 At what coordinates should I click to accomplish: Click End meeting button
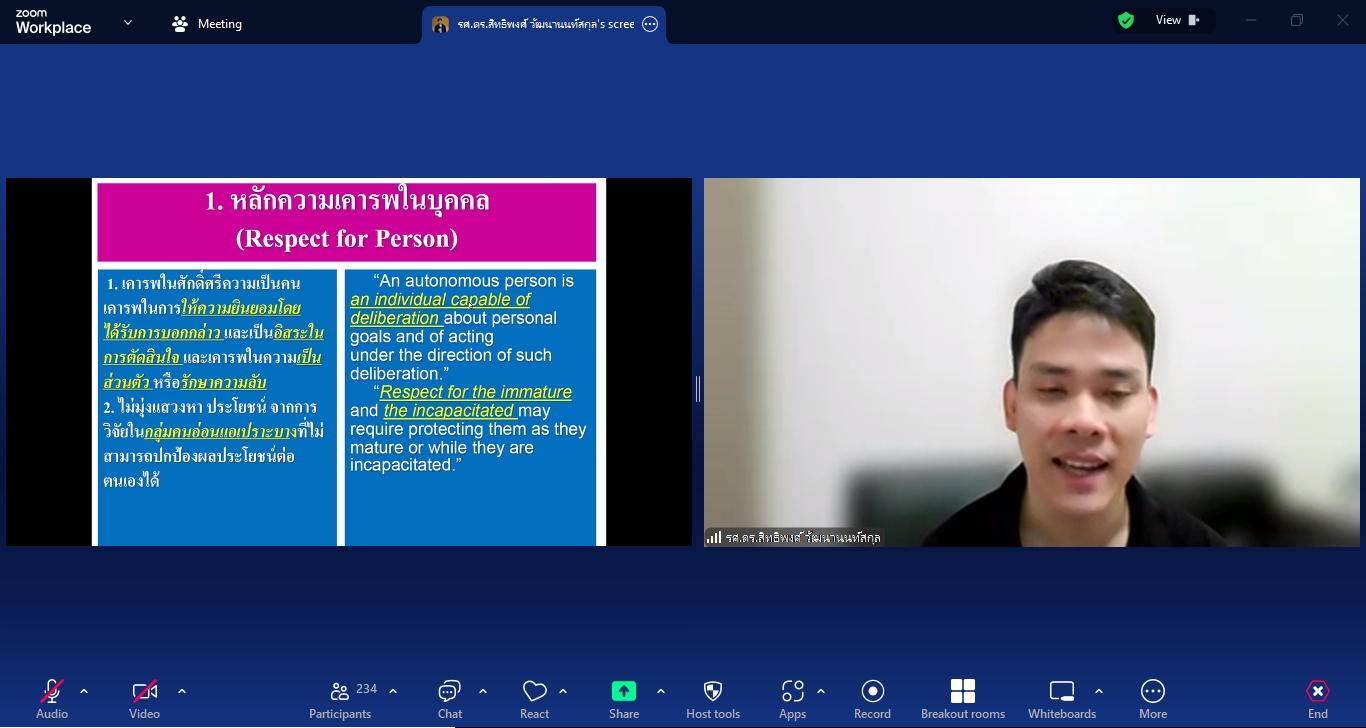click(x=1318, y=699)
